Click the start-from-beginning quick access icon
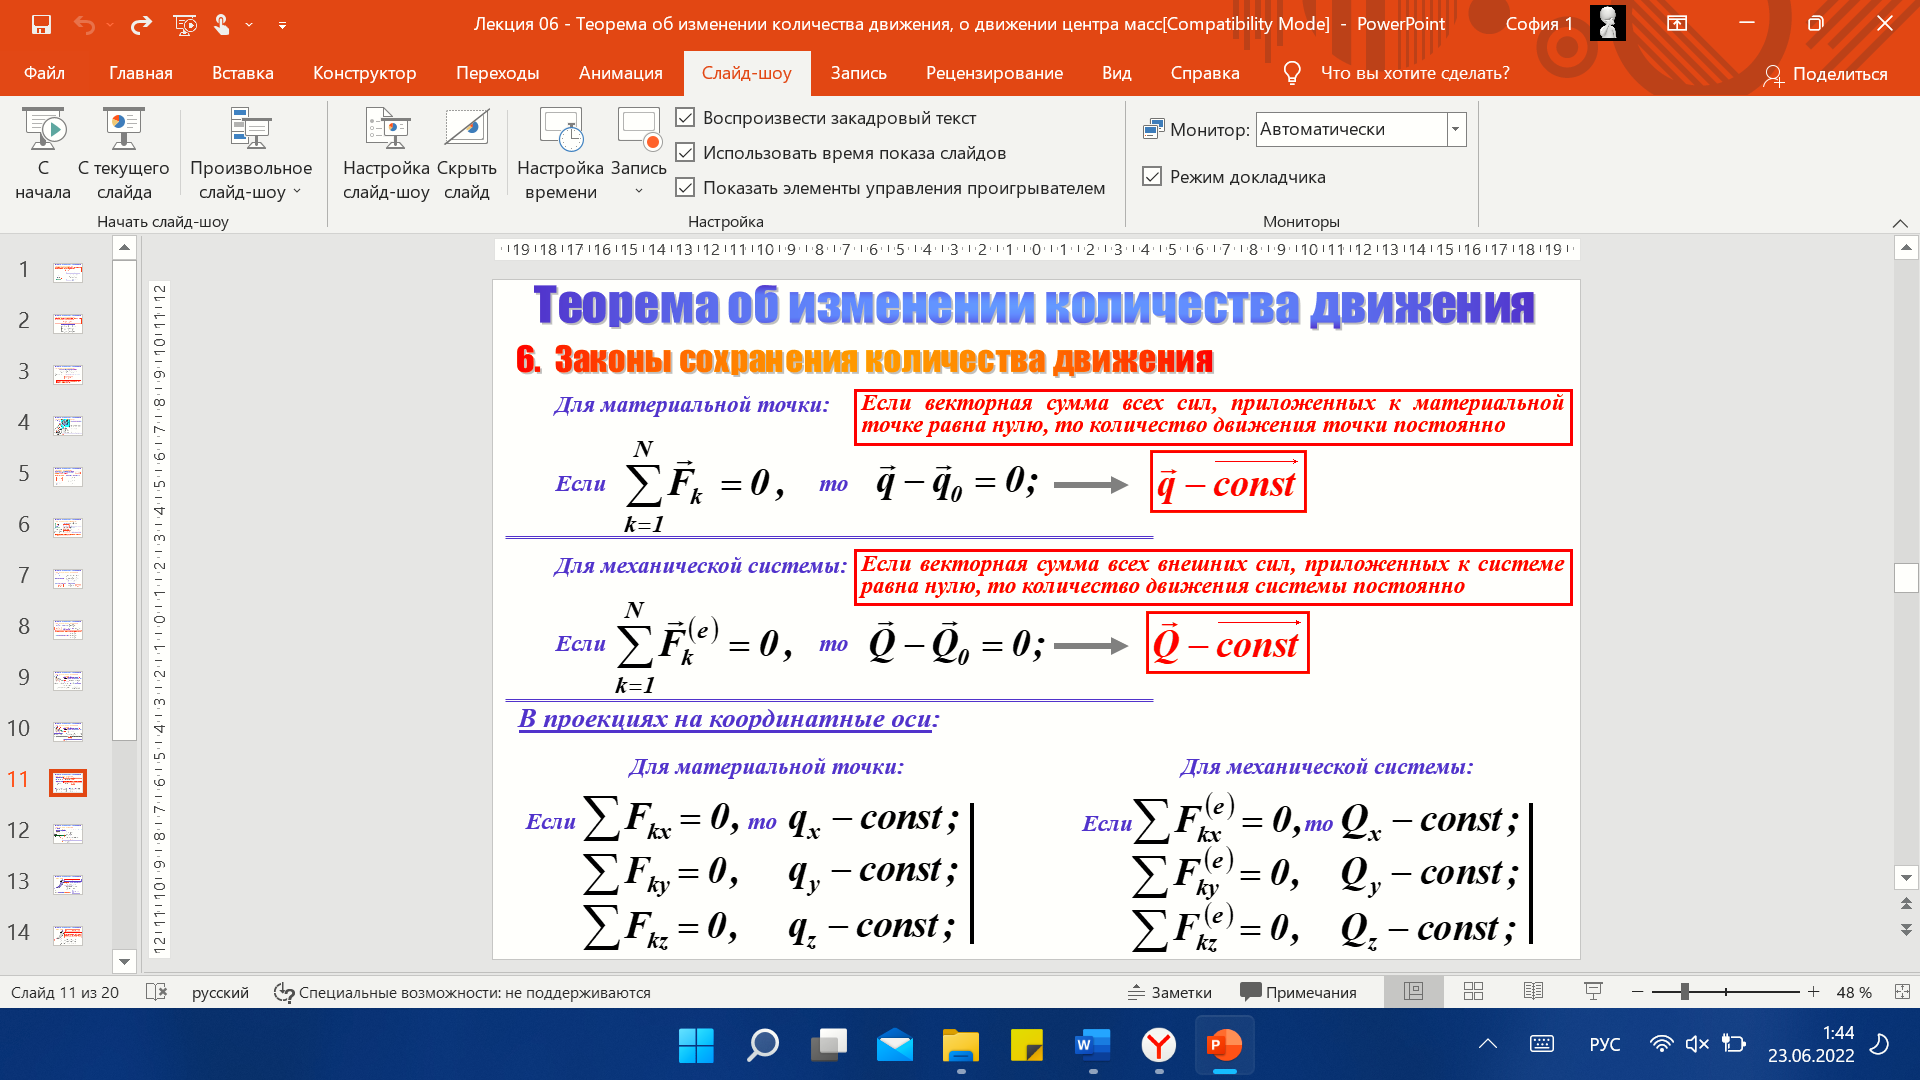 185,24
